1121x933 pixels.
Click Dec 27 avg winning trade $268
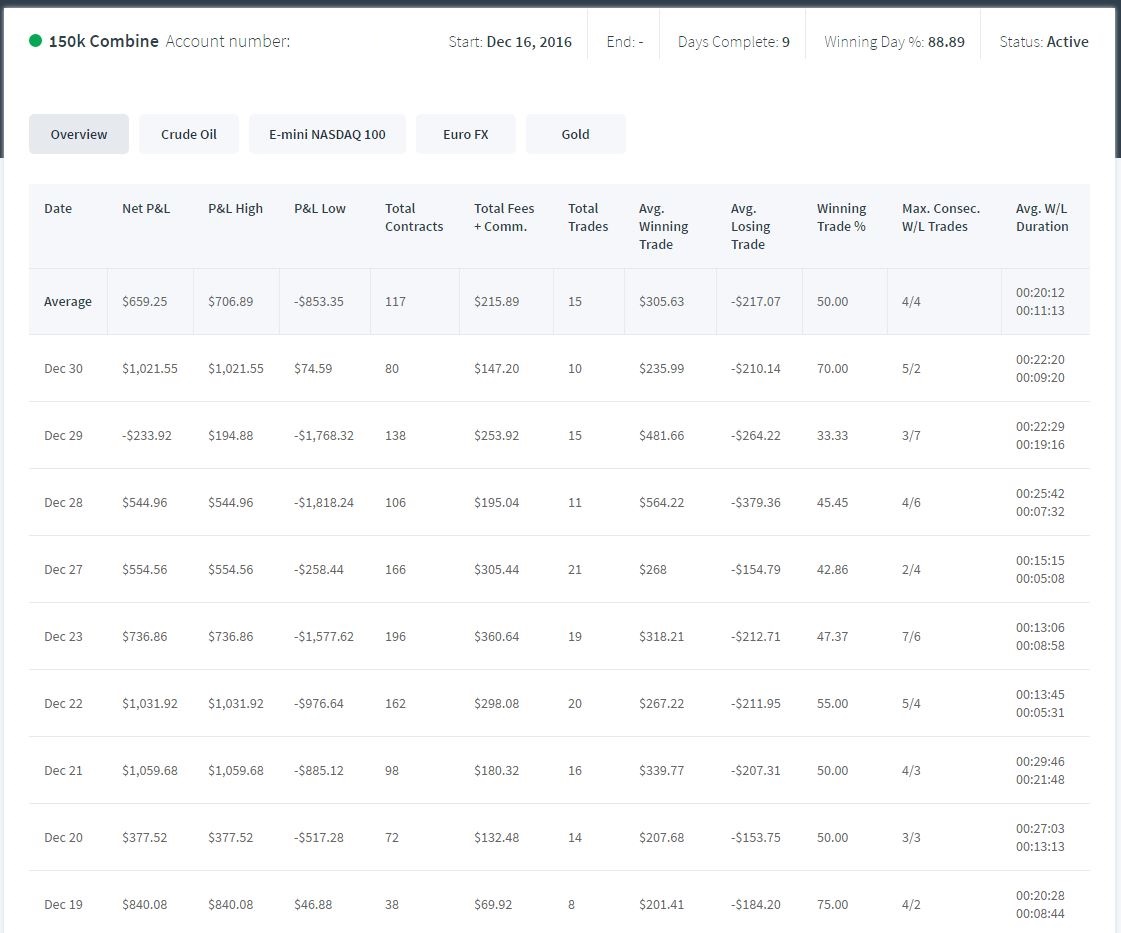pyautogui.click(x=653, y=570)
